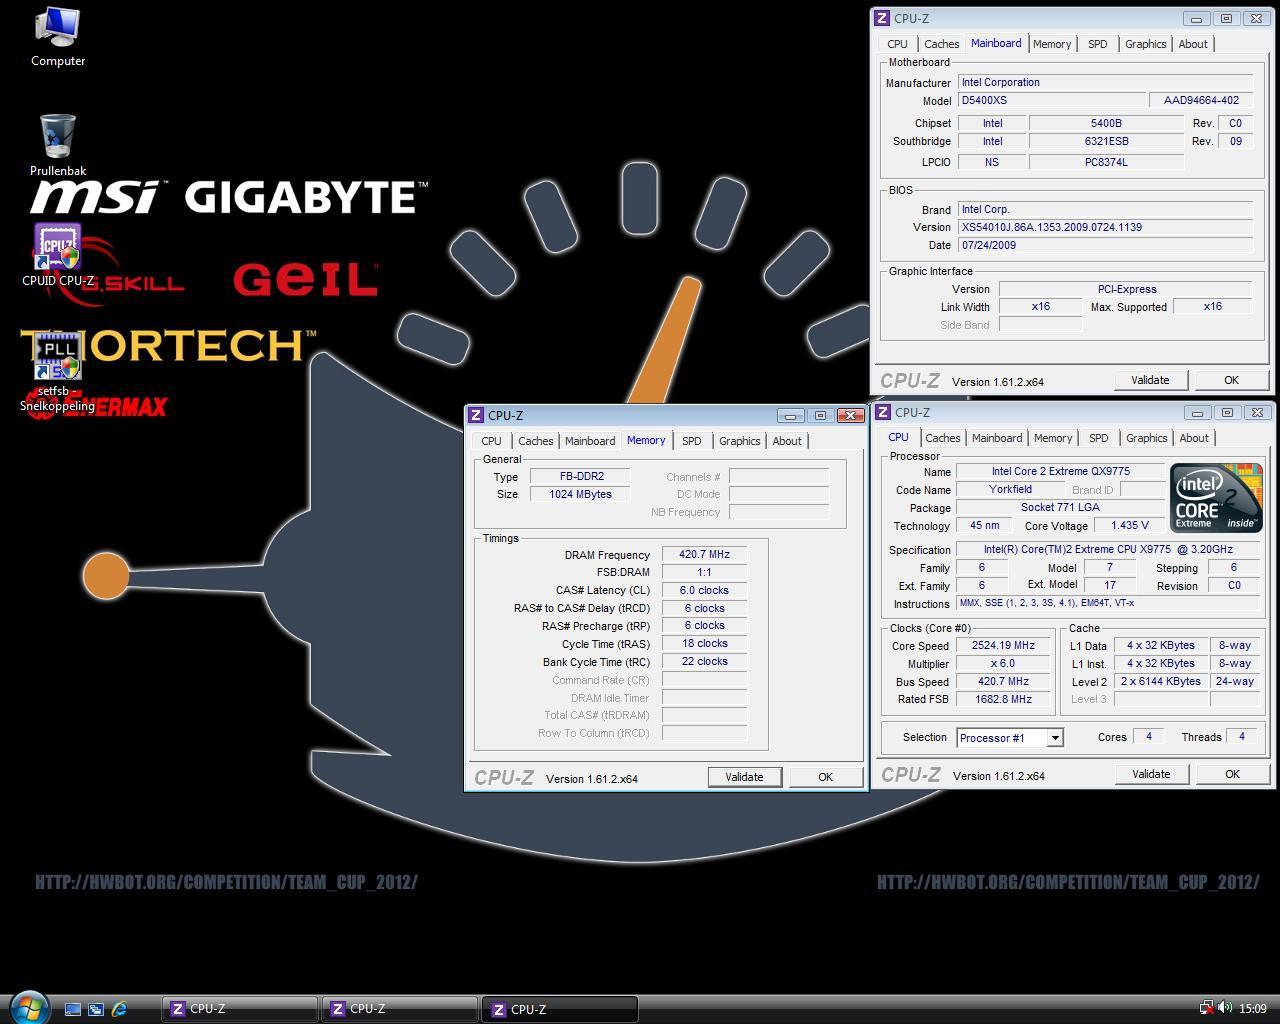Click the Rated FSB 1682.8 MHz value
This screenshot has height=1024, width=1280.
pyautogui.click(x=1004, y=700)
